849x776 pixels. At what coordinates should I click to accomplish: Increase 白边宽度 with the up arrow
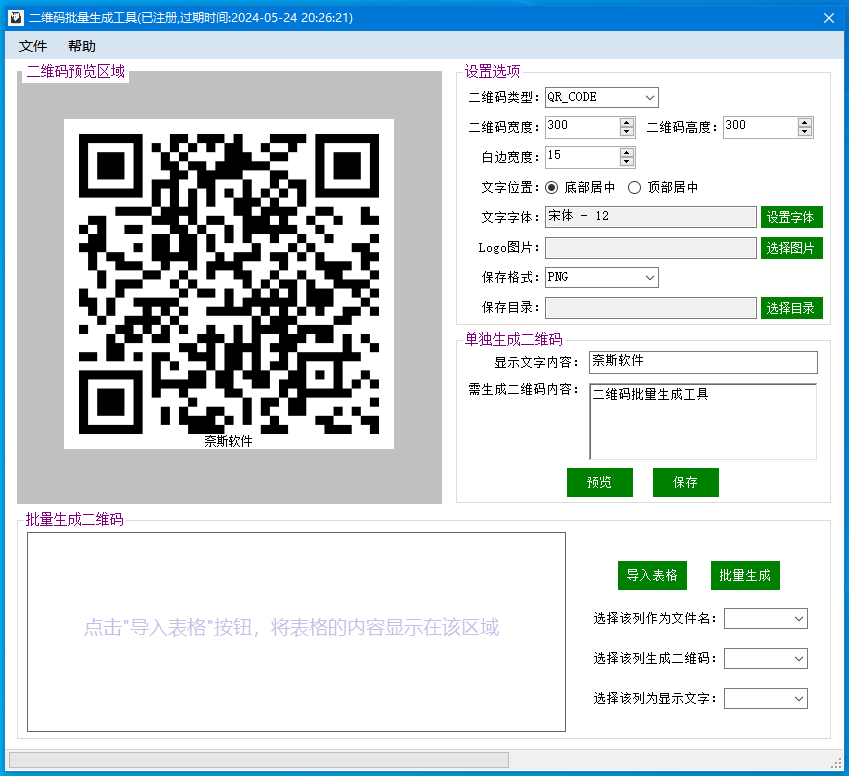(627, 153)
